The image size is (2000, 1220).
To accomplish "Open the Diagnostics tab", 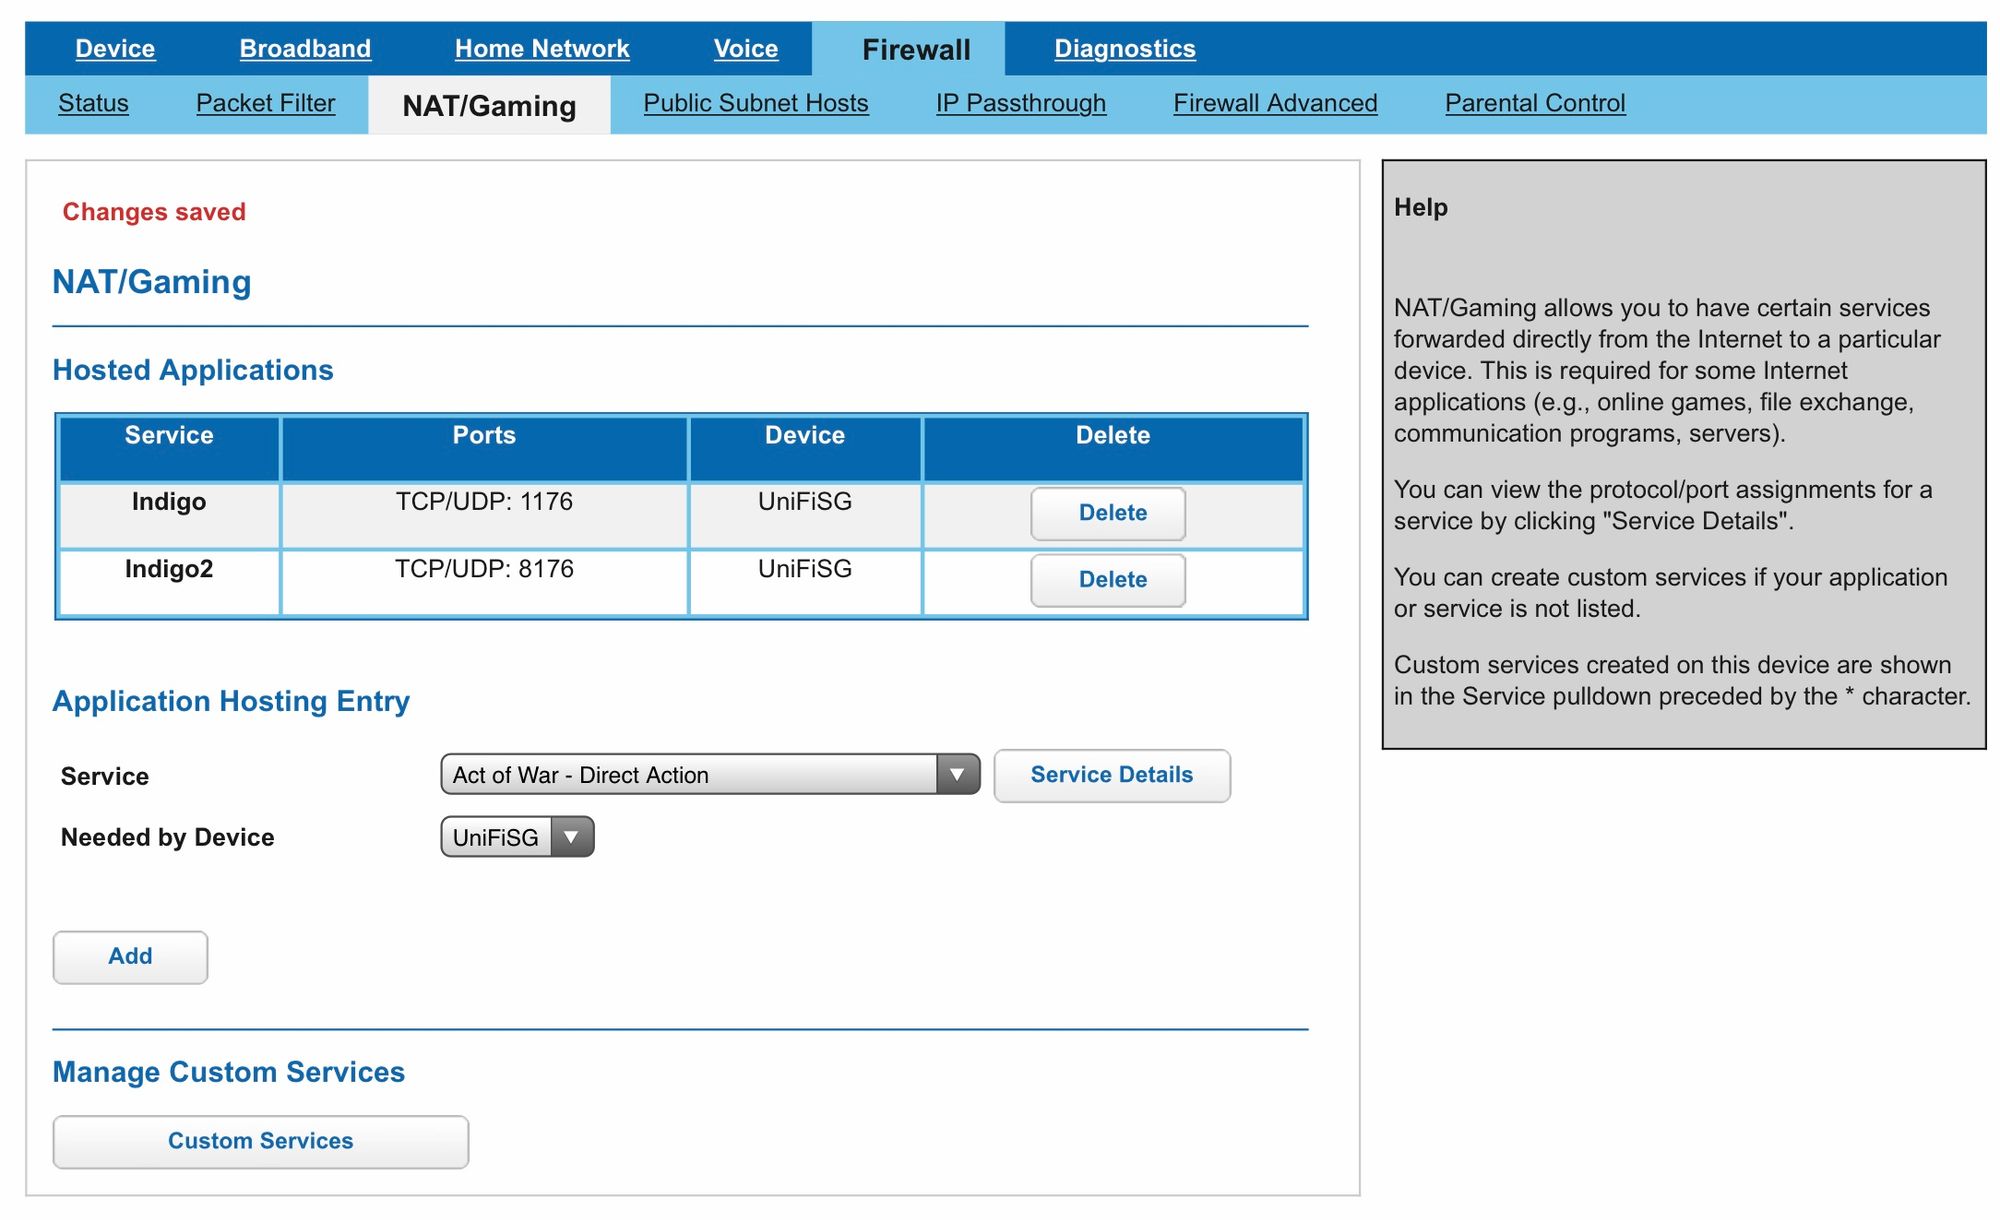I will tap(1124, 49).
